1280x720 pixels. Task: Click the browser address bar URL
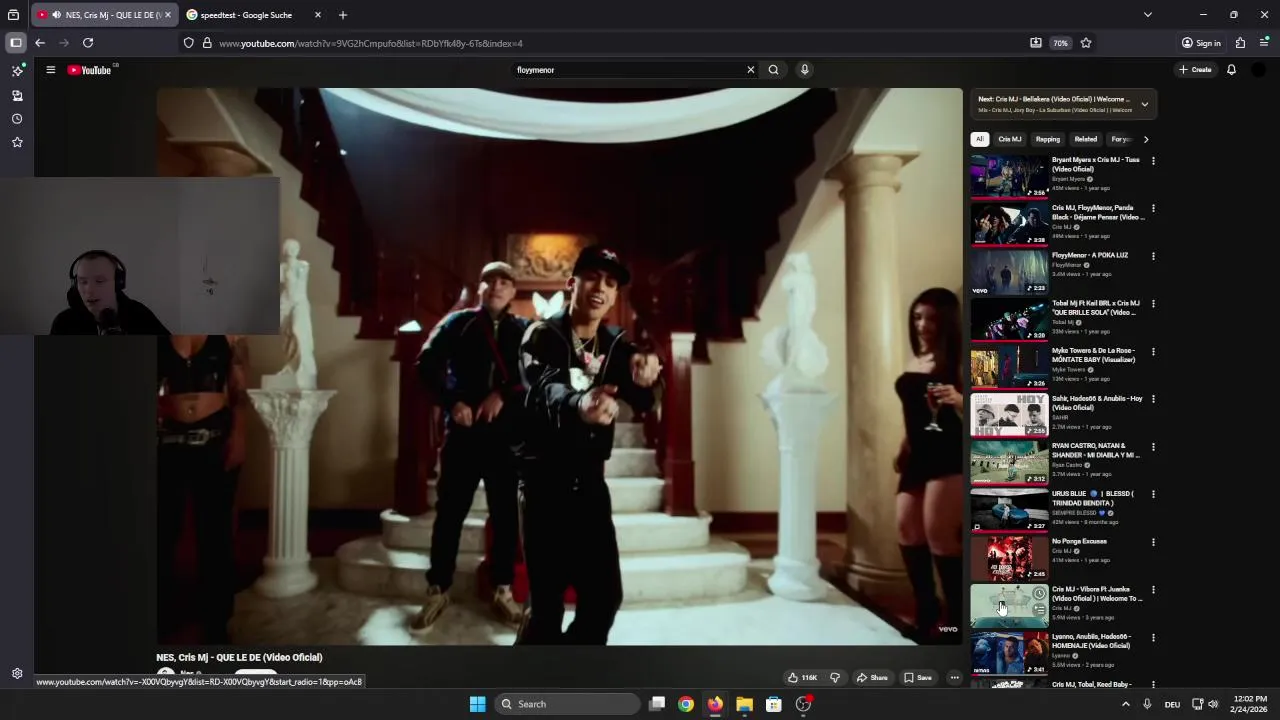click(371, 43)
